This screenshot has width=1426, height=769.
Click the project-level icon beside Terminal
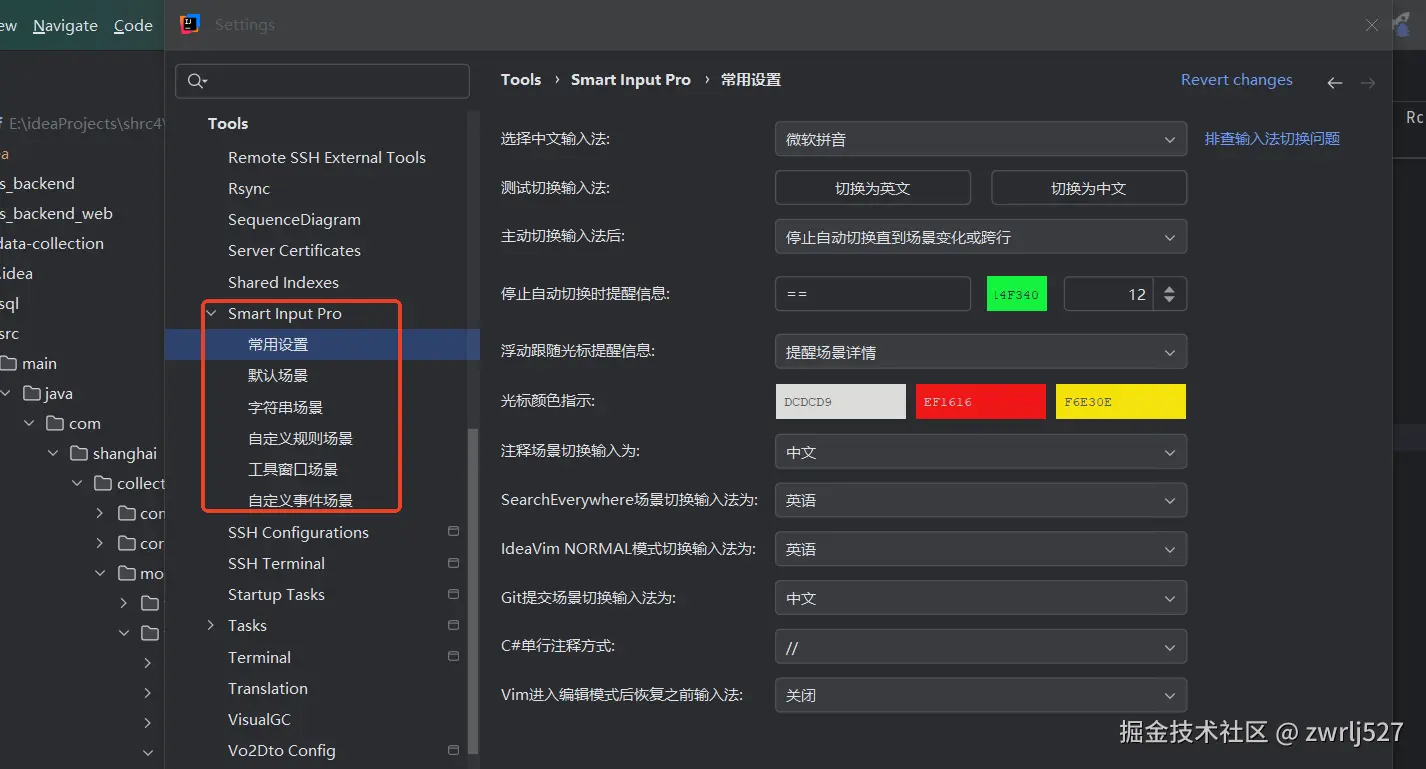[x=453, y=657]
